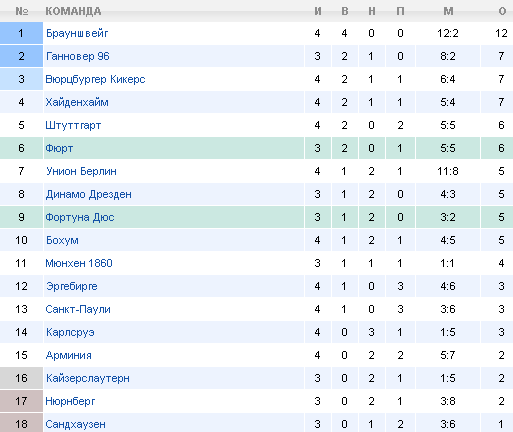The image size is (513, 432).
Task: Open the Динамо Дрезден team page
Action: click(89, 194)
